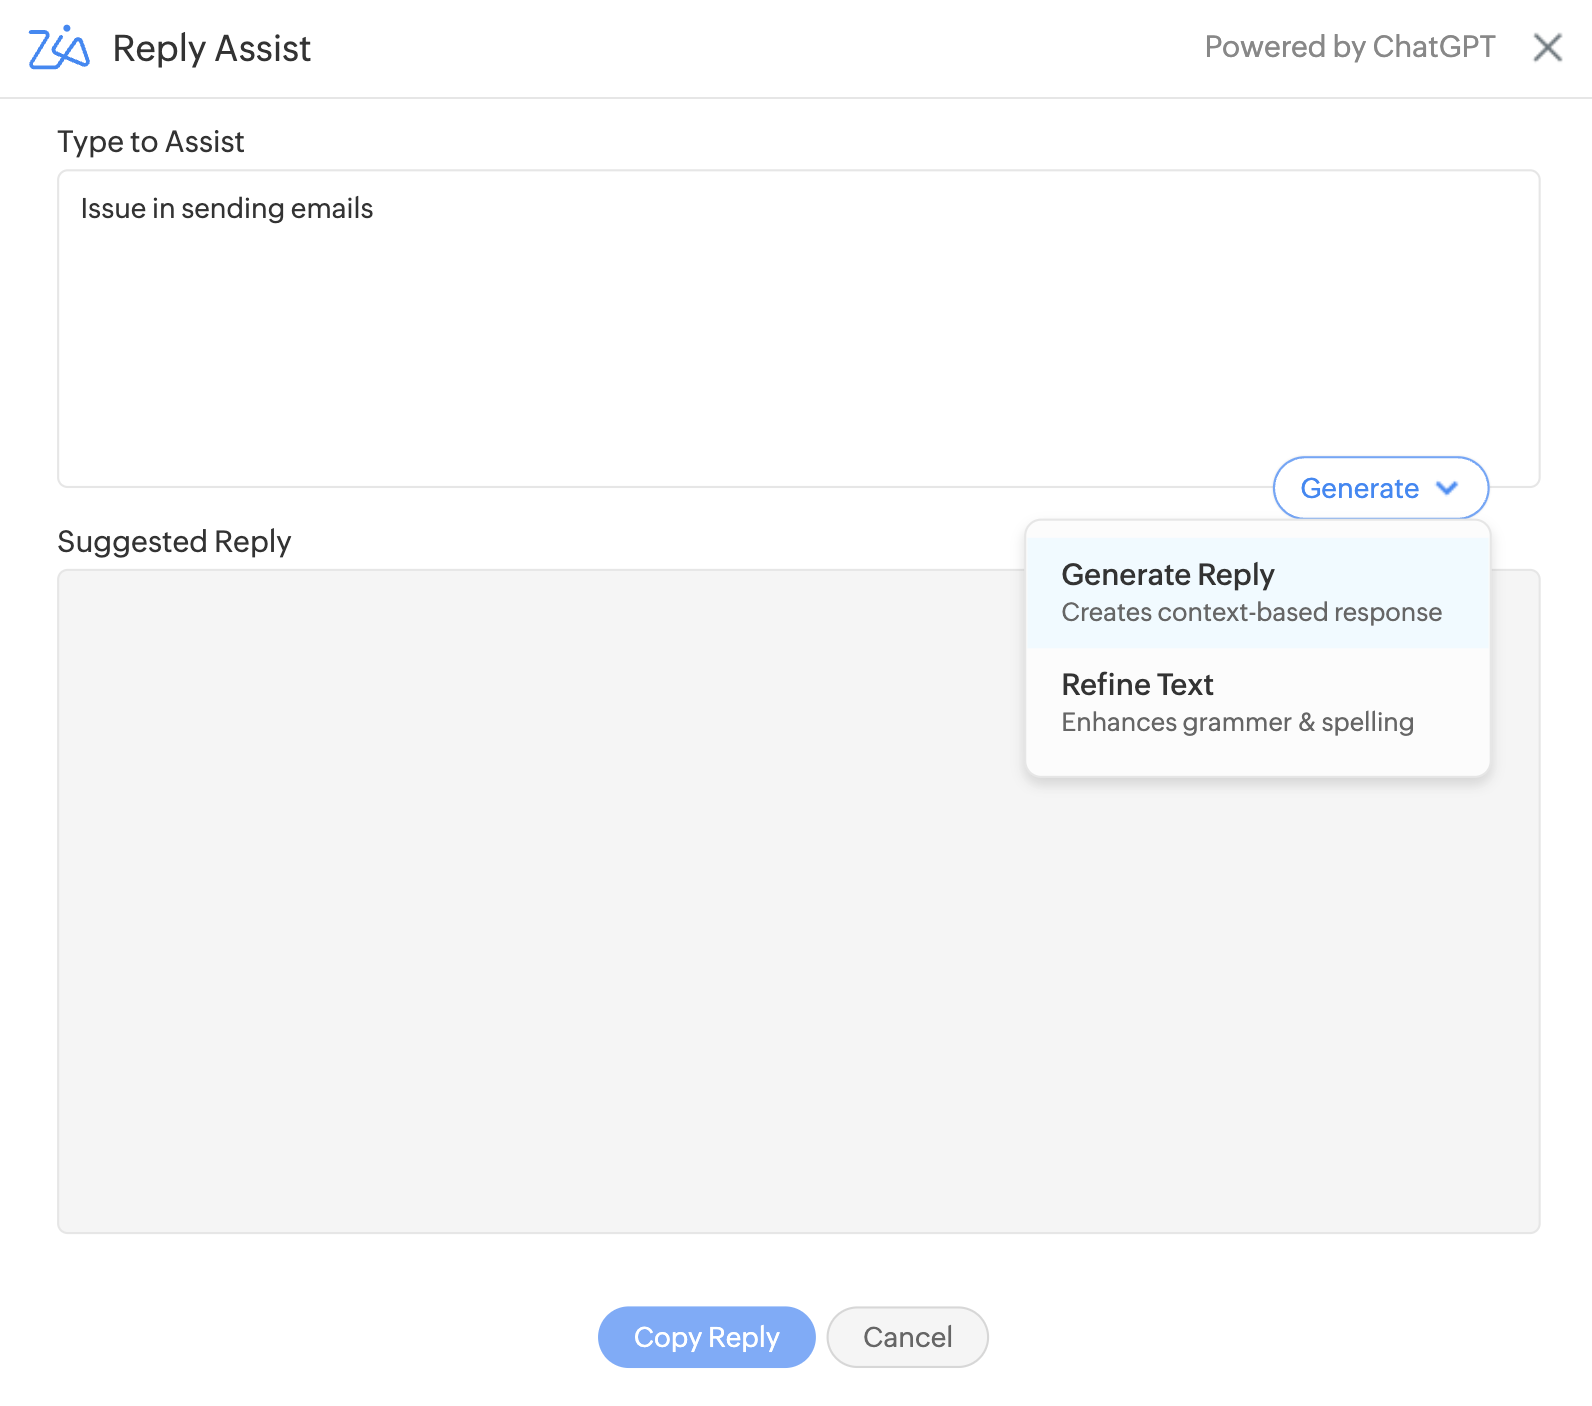Click the Powered by ChatGPT label
Screen dimensions: 1592x1406
tap(1350, 47)
